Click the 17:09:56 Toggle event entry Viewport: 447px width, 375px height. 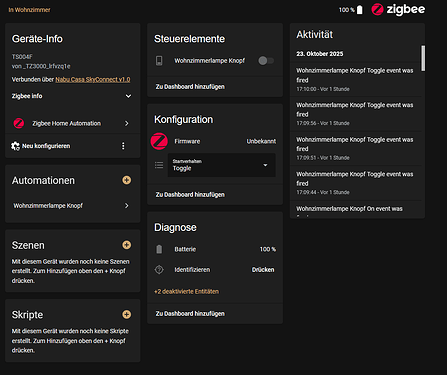355,114
